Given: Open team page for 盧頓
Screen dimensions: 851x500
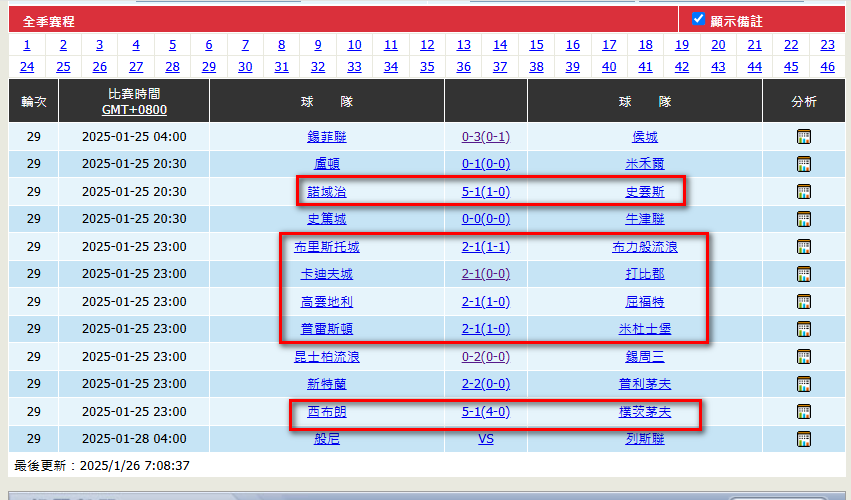Looking at the screenshot, I should (327, 164).
